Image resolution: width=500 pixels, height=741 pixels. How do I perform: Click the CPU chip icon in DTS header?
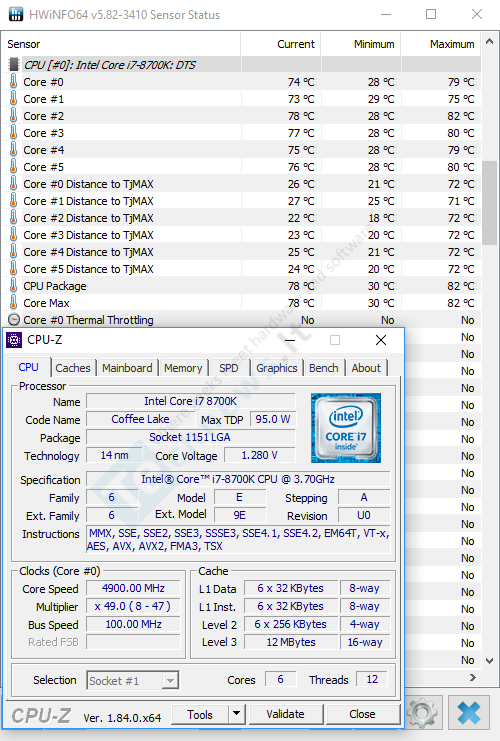[14, 65]
